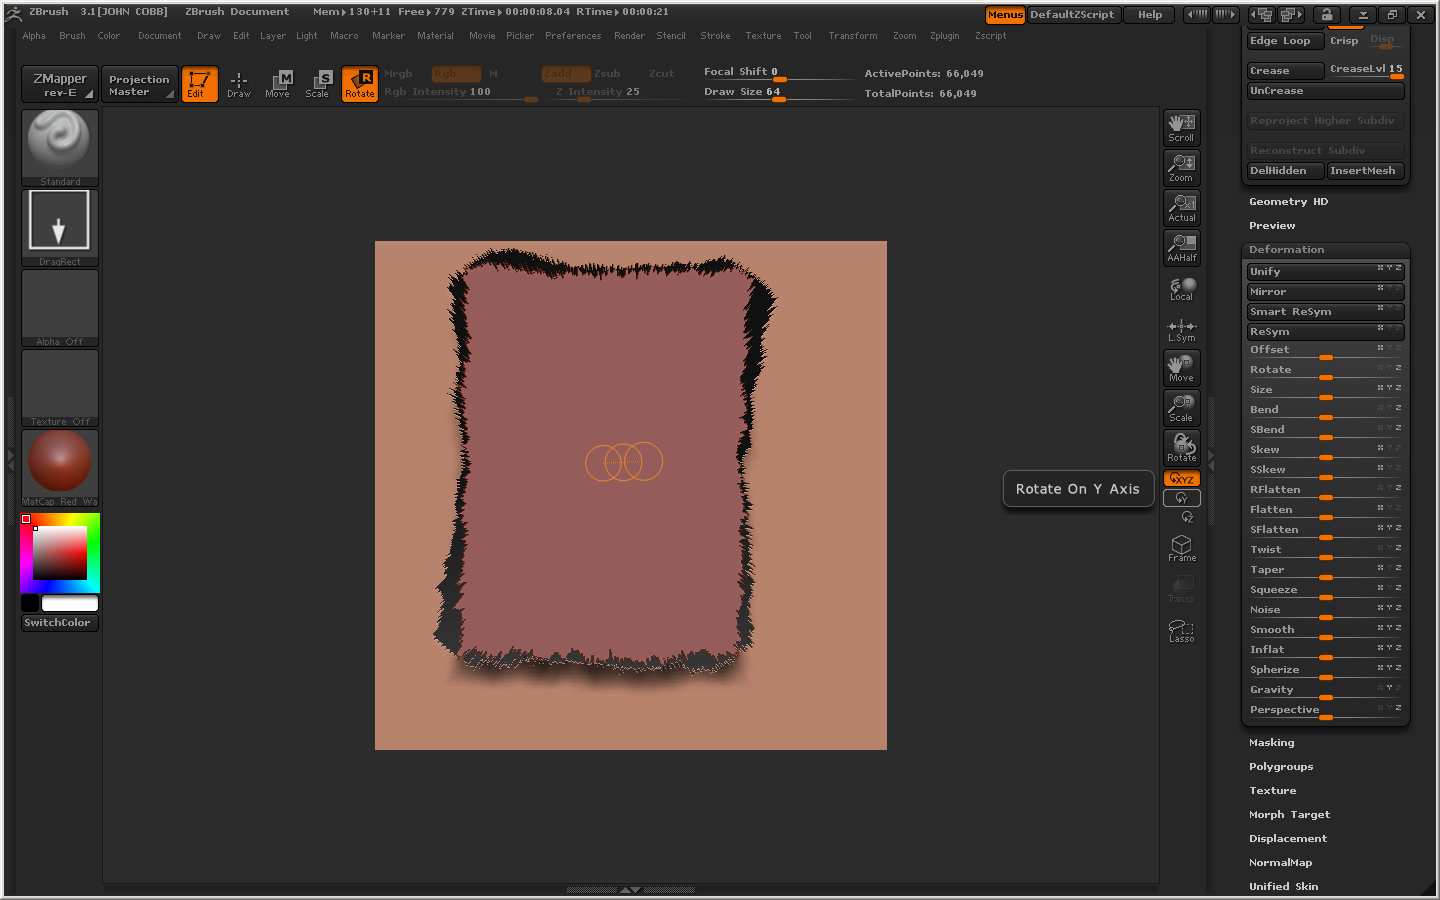Click the Actual size icon

pyautogui.click(x=1181, y=208)
